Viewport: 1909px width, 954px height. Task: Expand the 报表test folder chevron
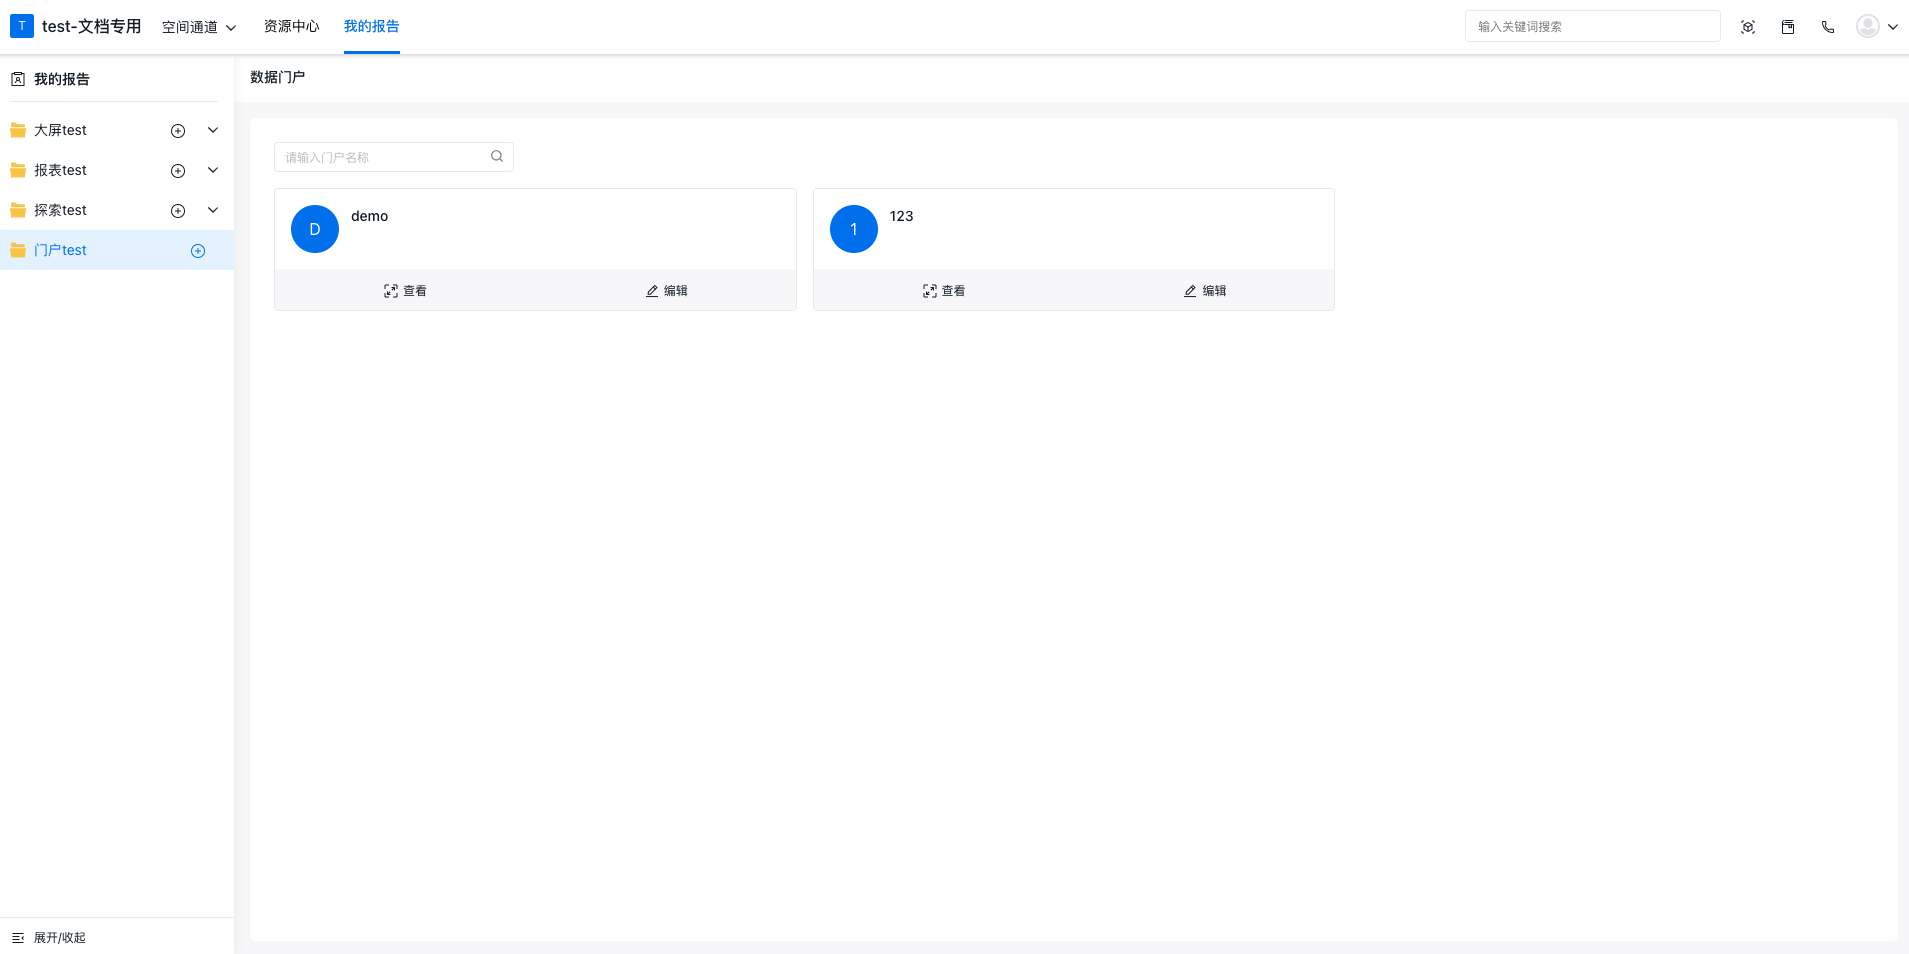click(213, 170)
